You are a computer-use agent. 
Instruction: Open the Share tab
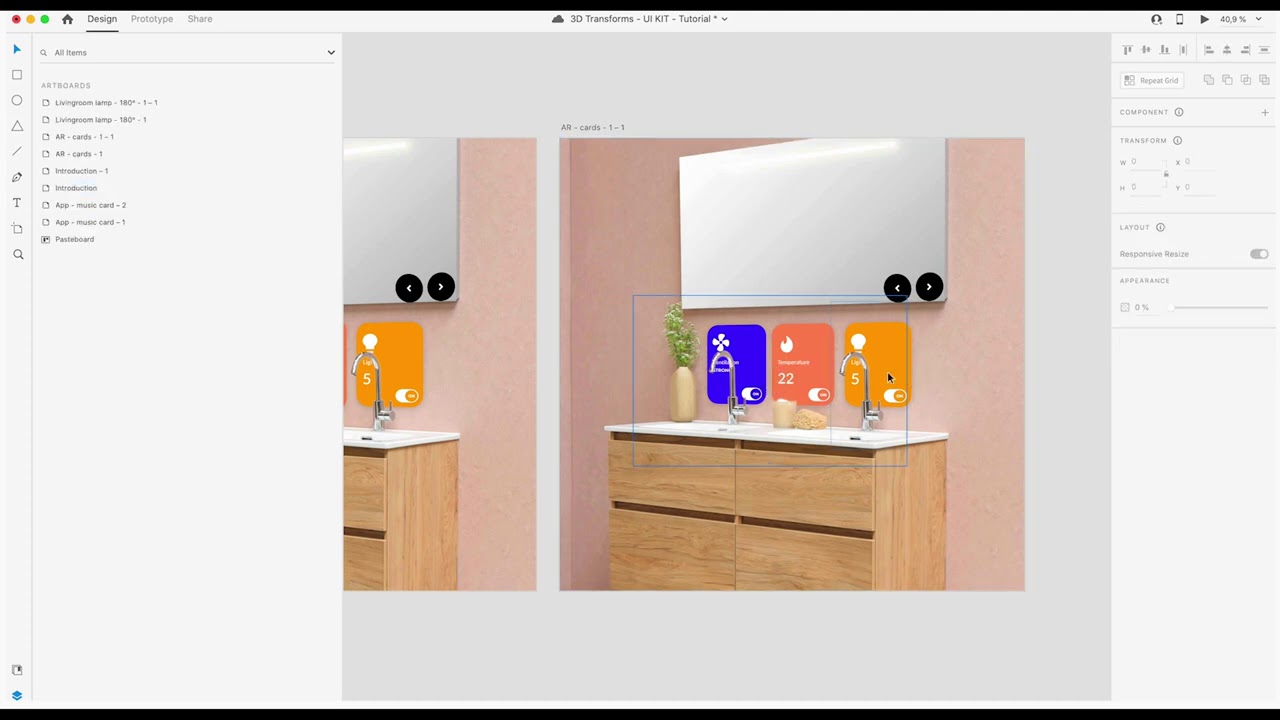point(199,18)
